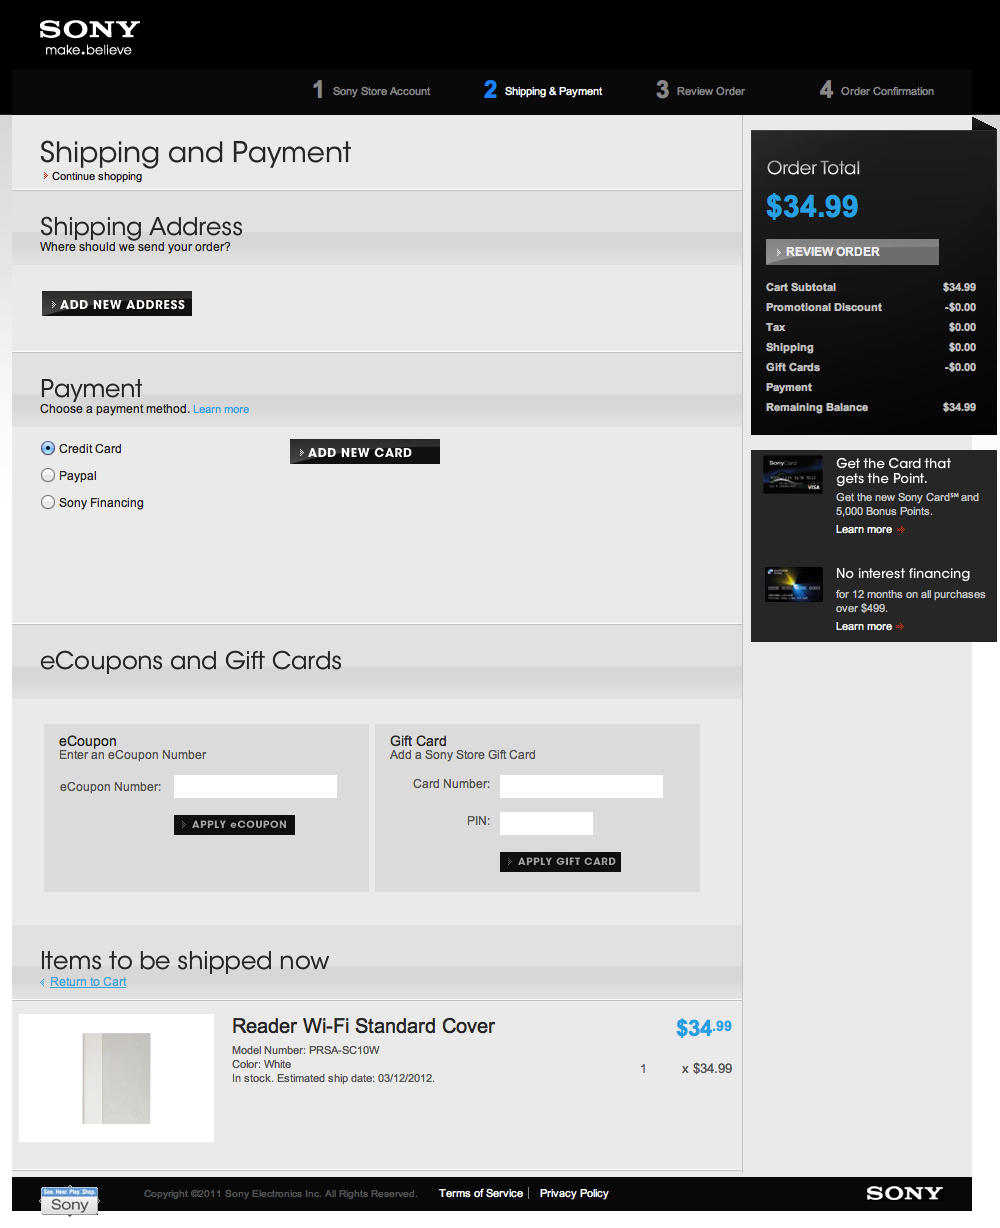Click ADD NEW CARD
1000x1228 pixels.
tap(364, 451)
